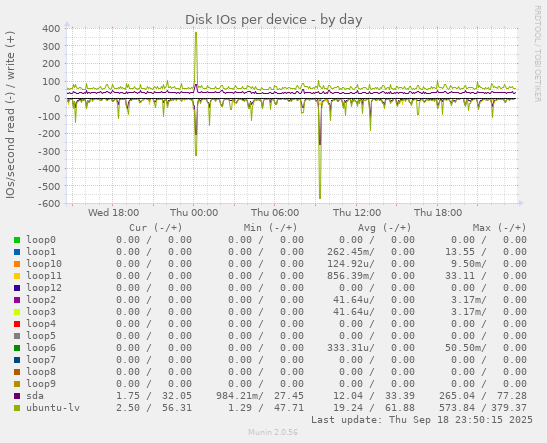Click the 'Thu 06:00' x-axis label
The height and width of the screenshot is (443, 547).
tap(275, 212)
